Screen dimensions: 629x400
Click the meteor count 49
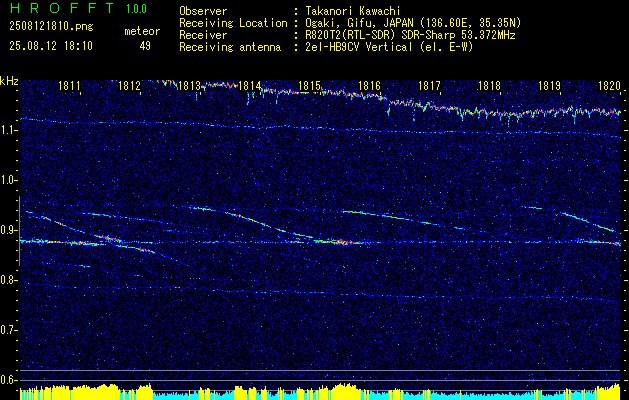(x=145, y=46)
